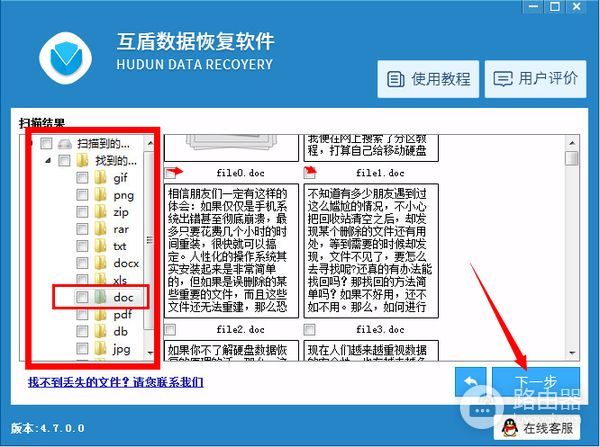600x447 pixels.
Task: Click the docx folder icon
Action: tap(100, 263)
